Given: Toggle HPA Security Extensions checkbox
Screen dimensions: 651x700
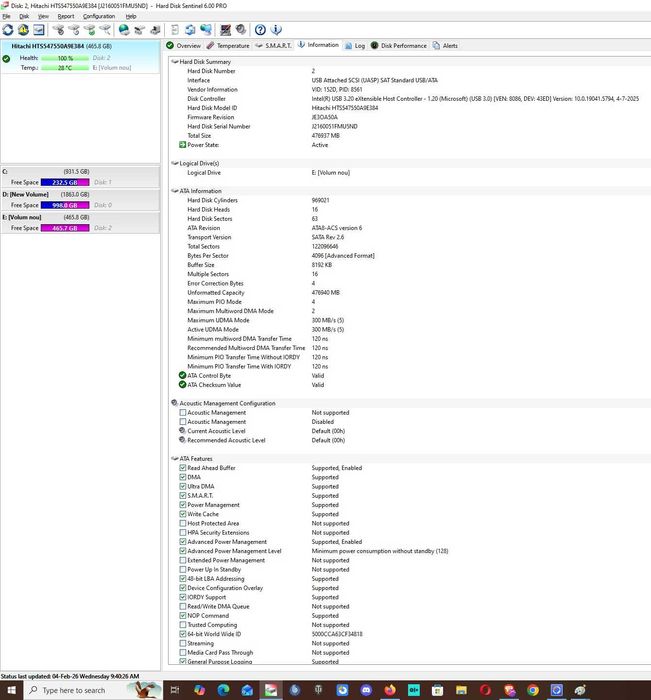Looking at the screenshot, I should (x=183, y=533).
